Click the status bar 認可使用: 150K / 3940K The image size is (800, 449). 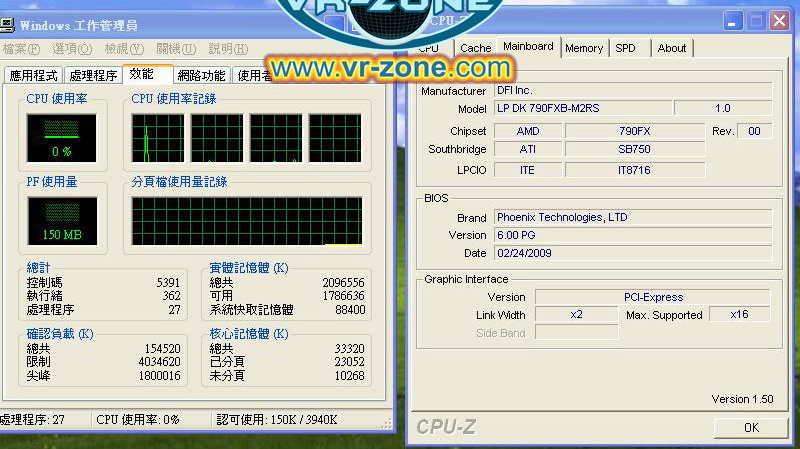[277, 420]
